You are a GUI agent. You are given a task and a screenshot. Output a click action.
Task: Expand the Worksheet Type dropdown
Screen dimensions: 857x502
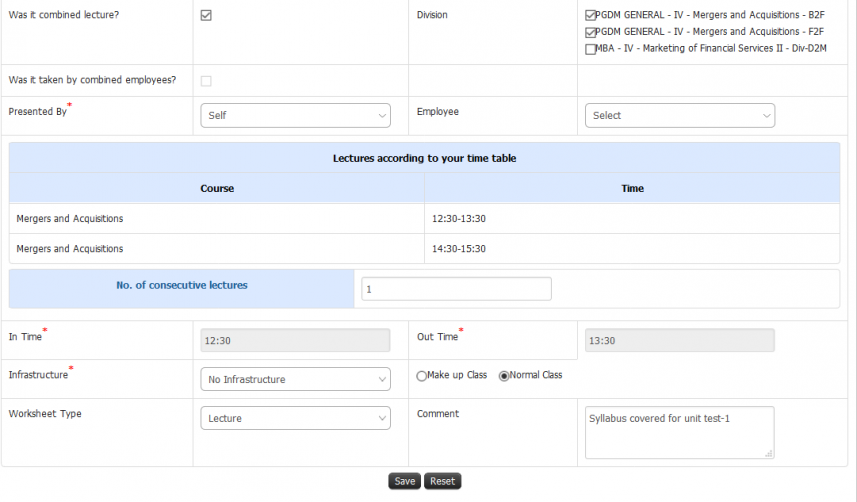pos(295,418)
